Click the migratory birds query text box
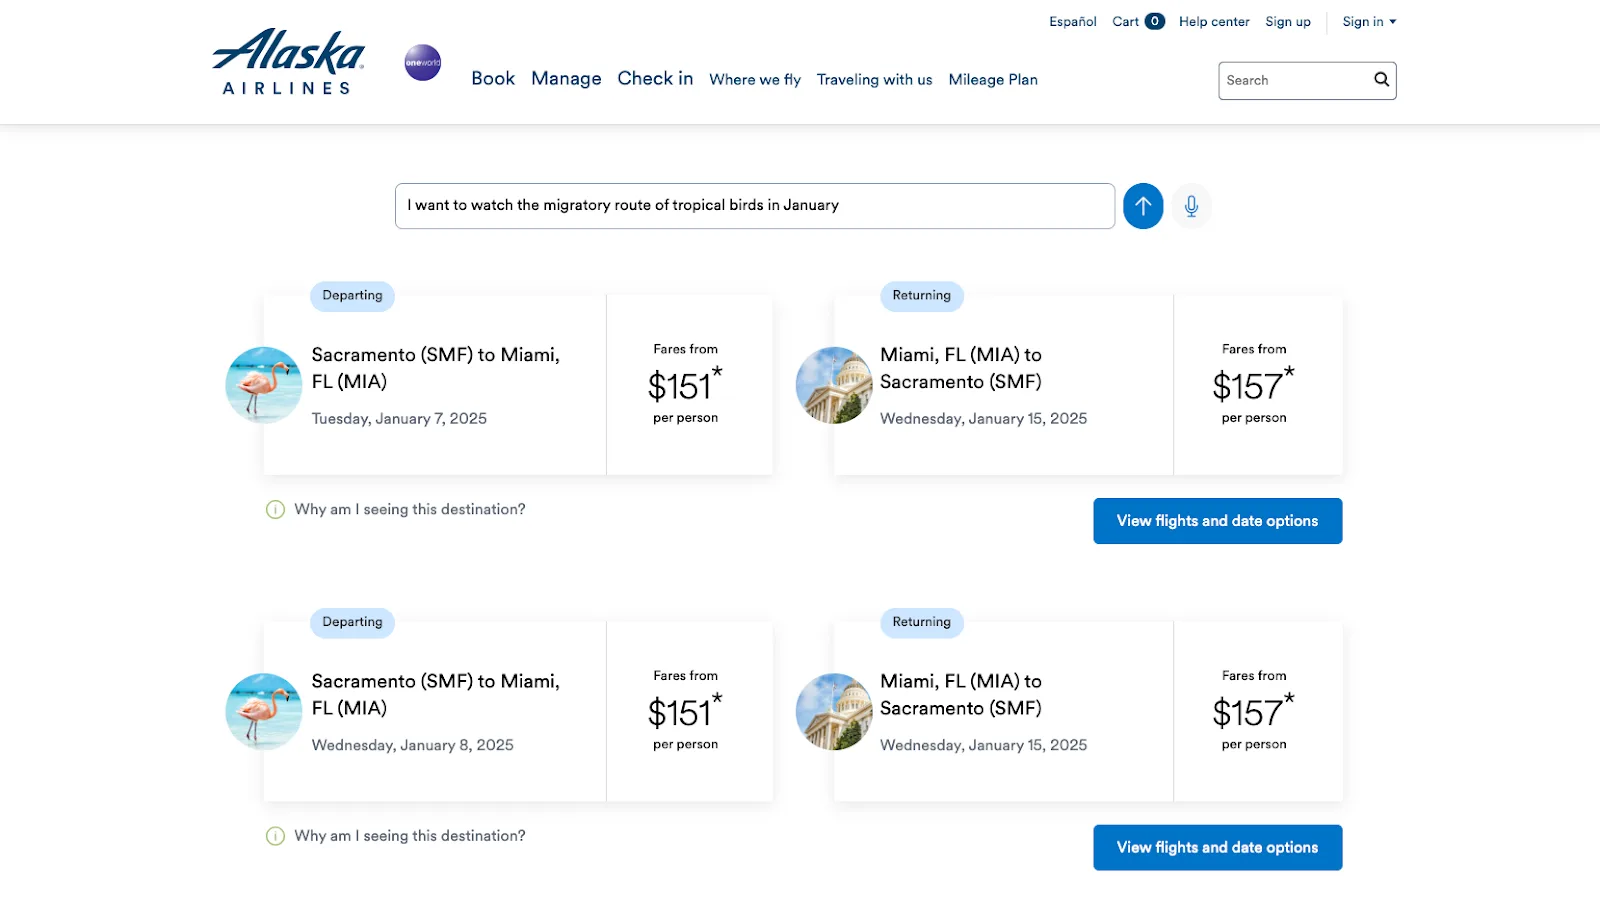Image resolution: width=1600 pixels, height=916 pixels. pos(755,206)
